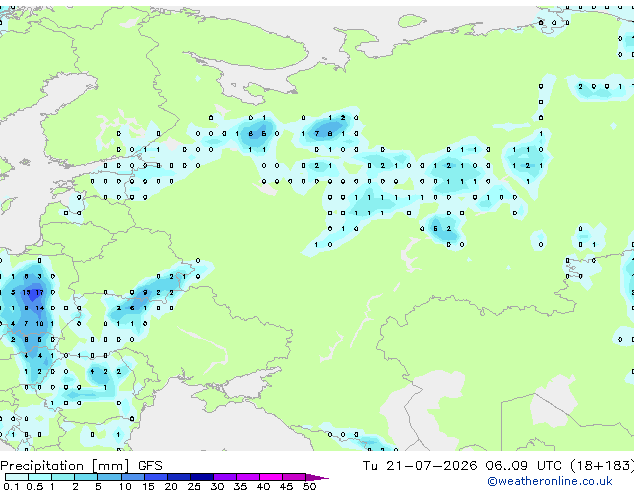Click the legend label '35'
This screenshot has height=490, width=634.
240,486
